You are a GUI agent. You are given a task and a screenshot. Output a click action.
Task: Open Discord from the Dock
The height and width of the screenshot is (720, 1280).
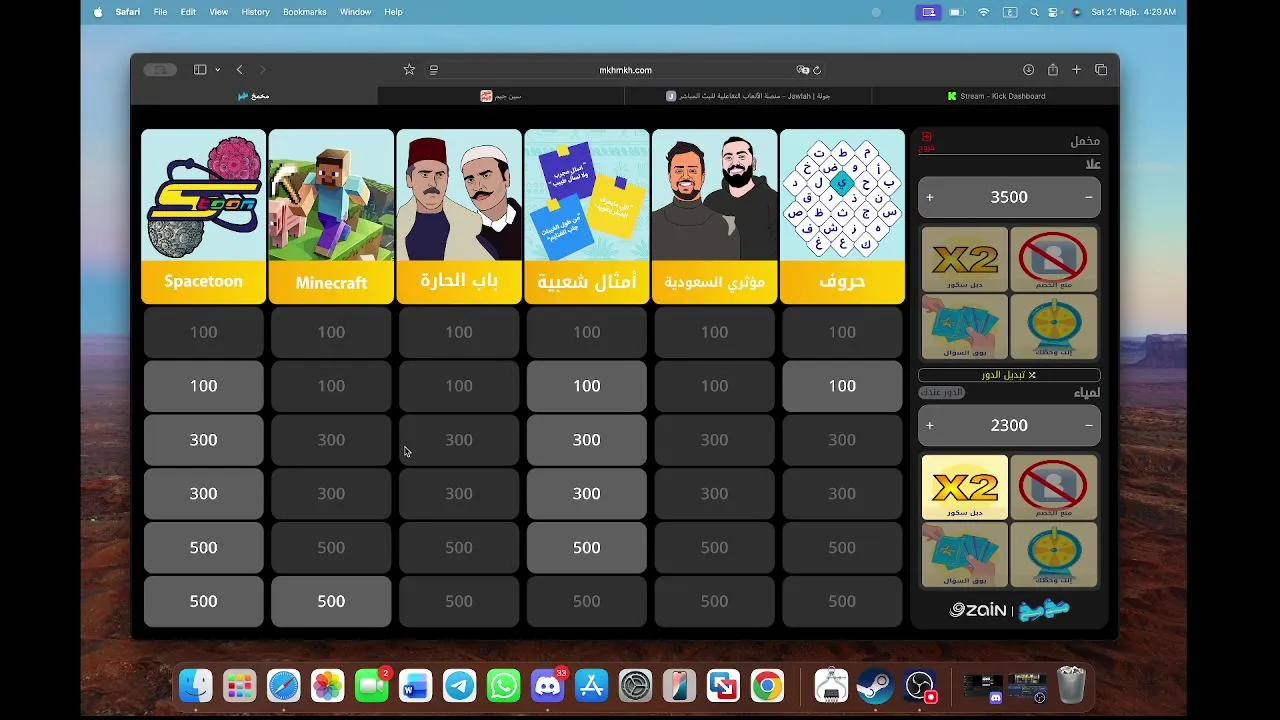[x=548, y=686]
